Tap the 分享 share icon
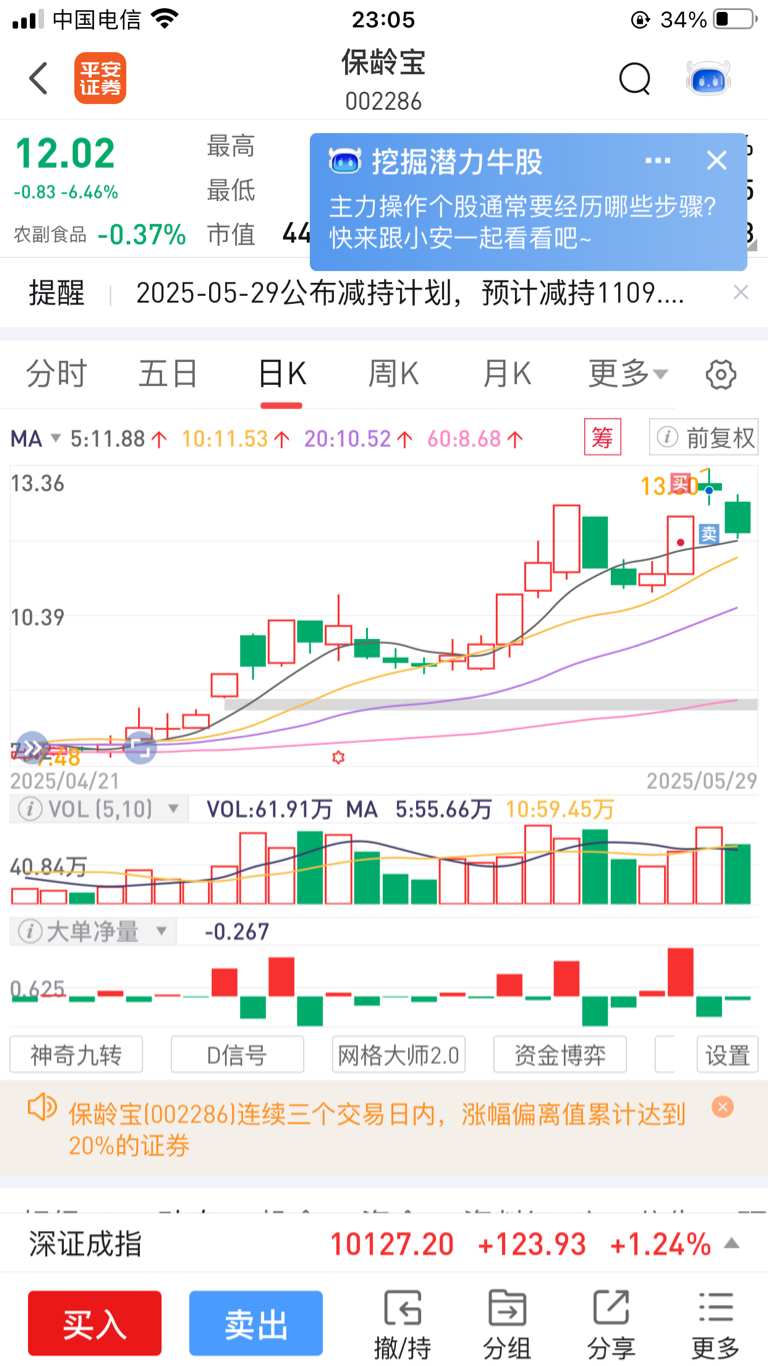This screenshot has height=1366, width=768. pyautogui.click(x=611, y=1324)
